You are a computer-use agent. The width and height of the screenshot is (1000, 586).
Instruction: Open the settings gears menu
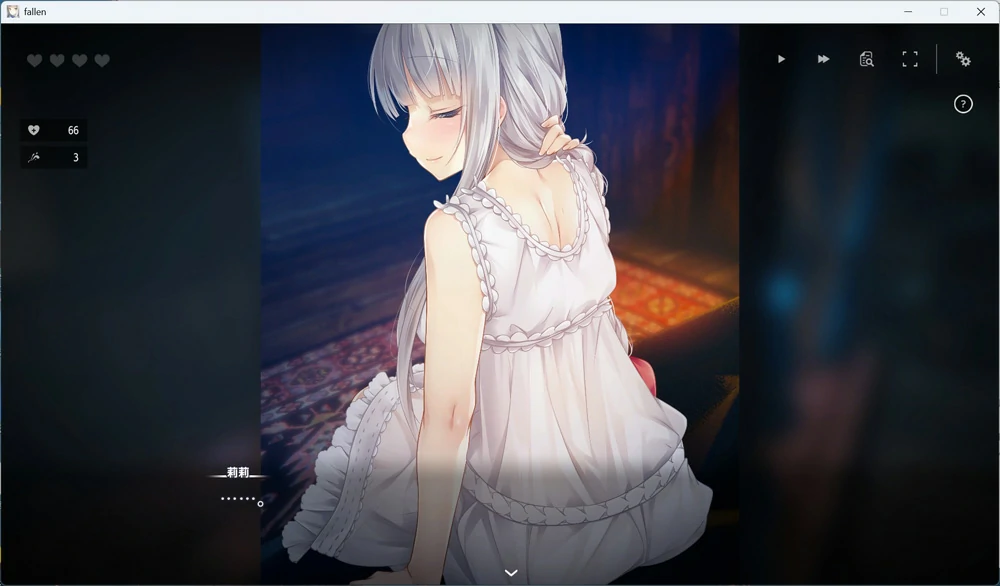962,60
